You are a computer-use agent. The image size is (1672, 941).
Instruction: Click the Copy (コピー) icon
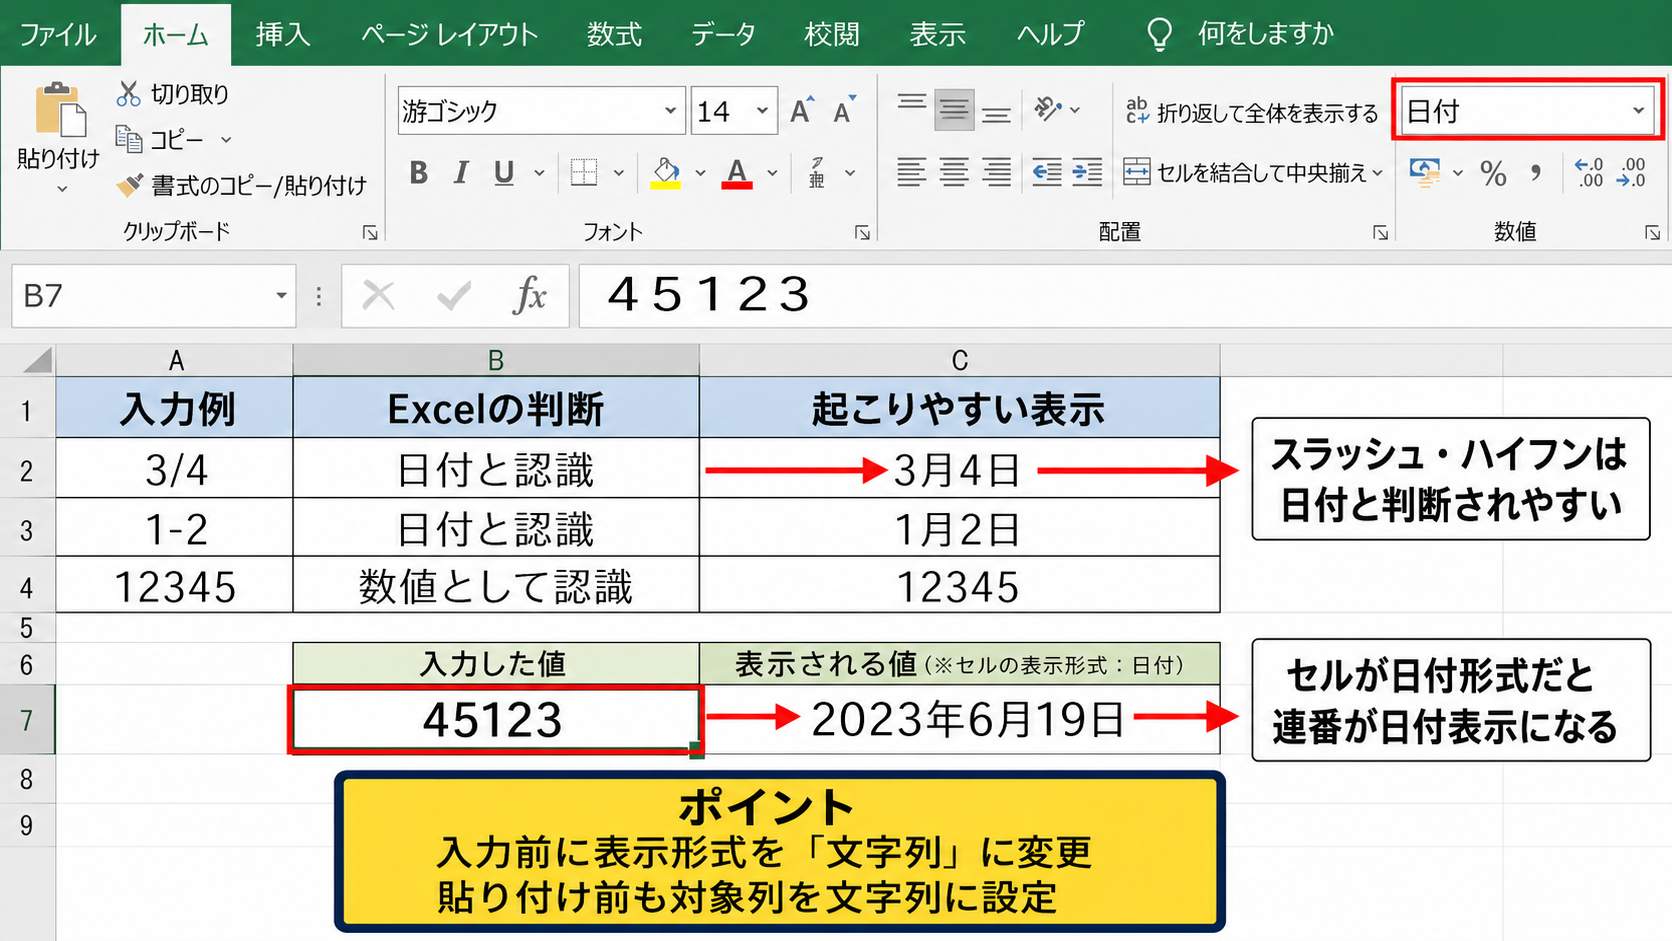pos(128,139)
